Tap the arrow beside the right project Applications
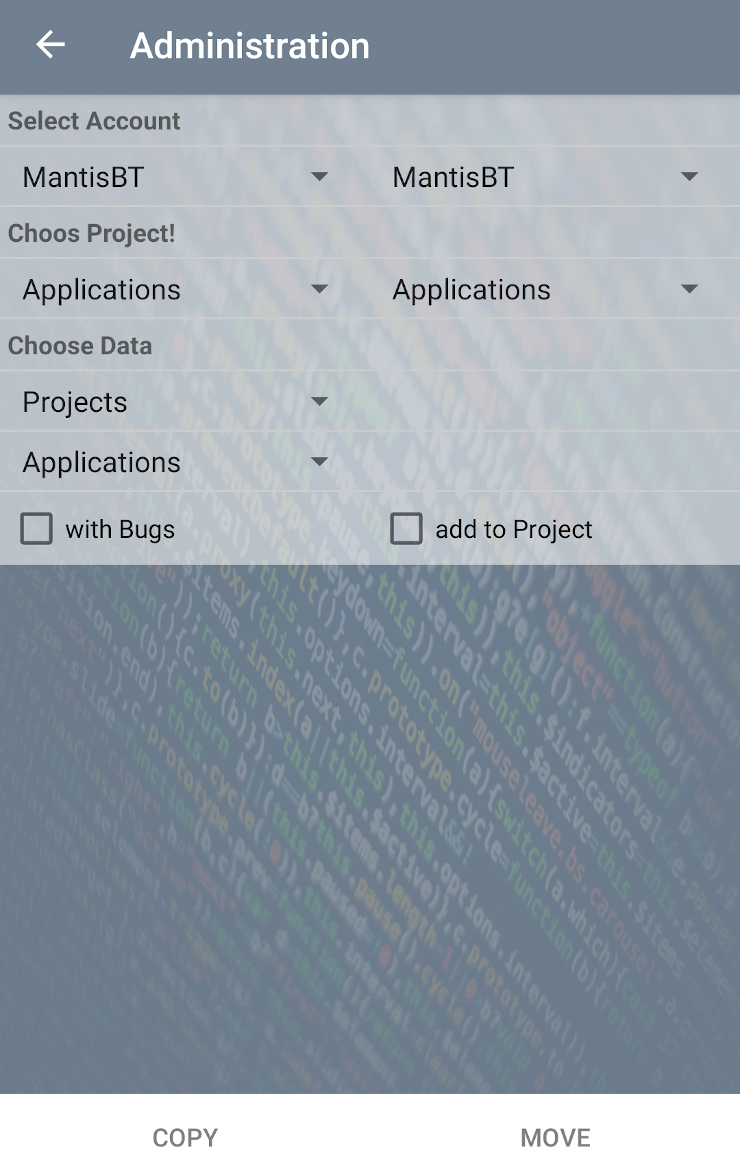This screenshot has height=1174, width=740. tap(689, 289)
